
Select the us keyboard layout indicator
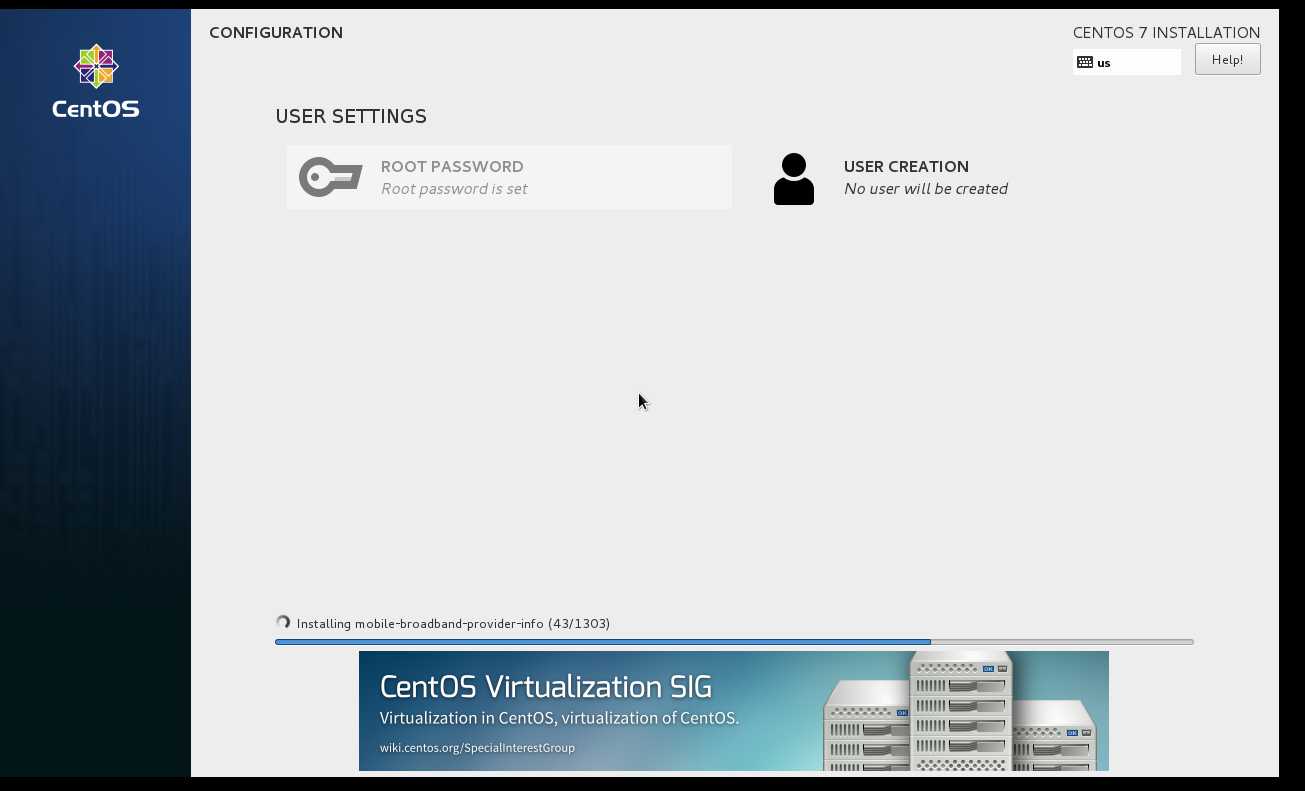tap(1127, 62)
